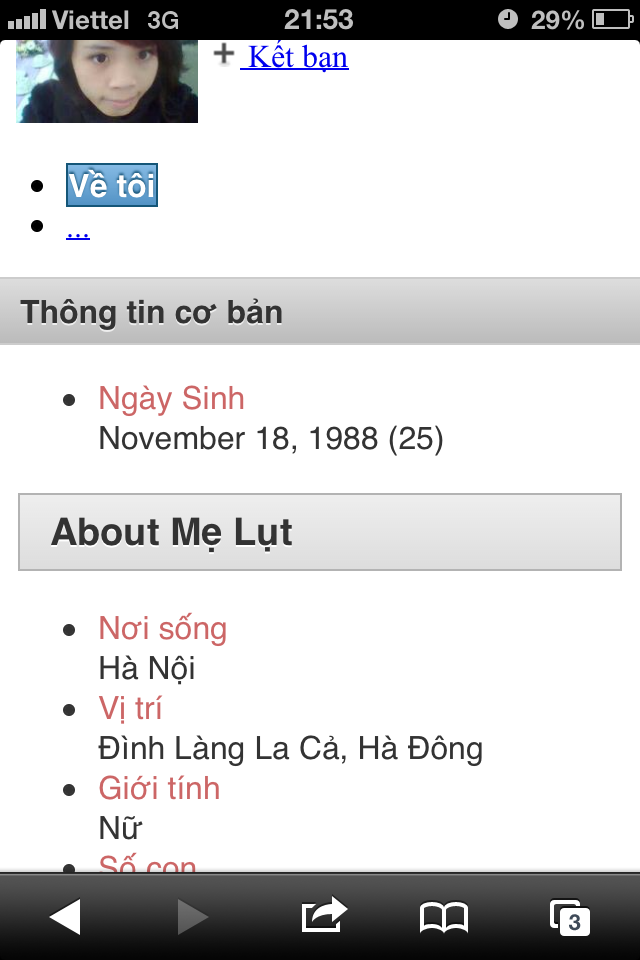Tap the 21:53 time in status bar

coord(318,19)
